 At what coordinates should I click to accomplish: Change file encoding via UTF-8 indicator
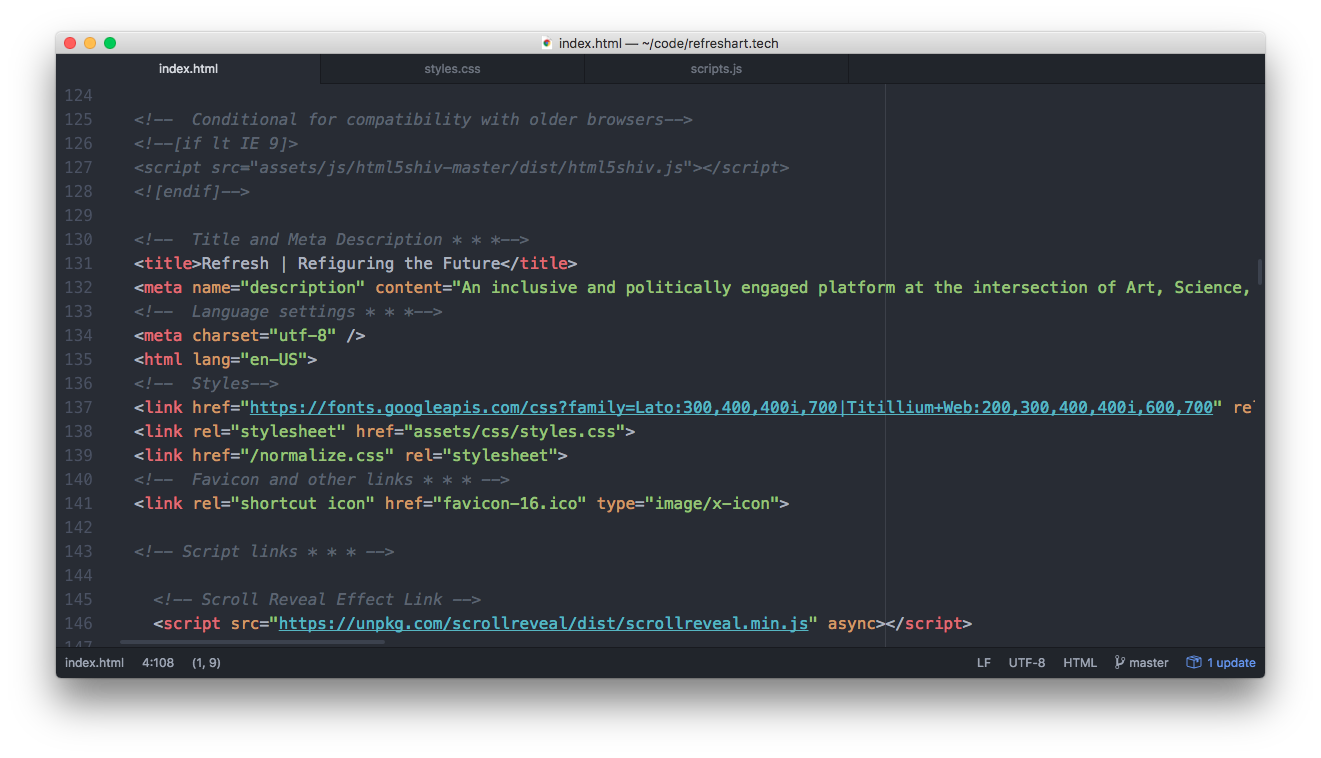[1027, 662]
